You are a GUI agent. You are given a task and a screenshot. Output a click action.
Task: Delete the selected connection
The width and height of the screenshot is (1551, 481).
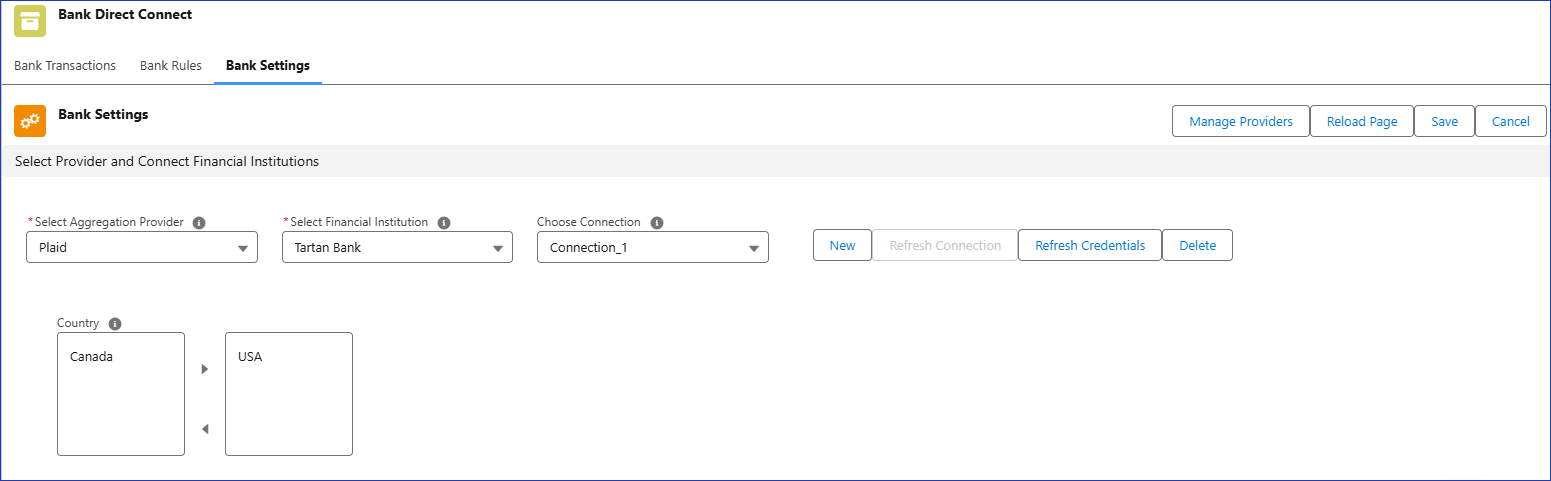(1197, 245)
